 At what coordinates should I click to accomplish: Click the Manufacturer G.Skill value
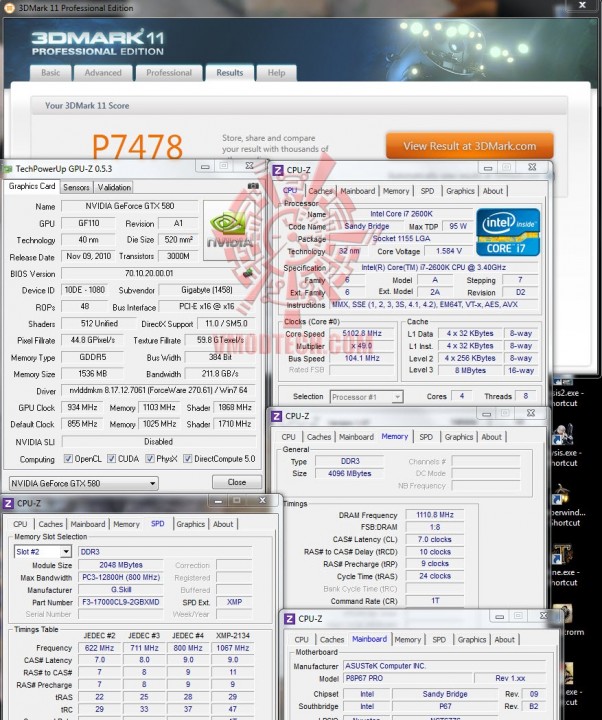pos(121,590)
